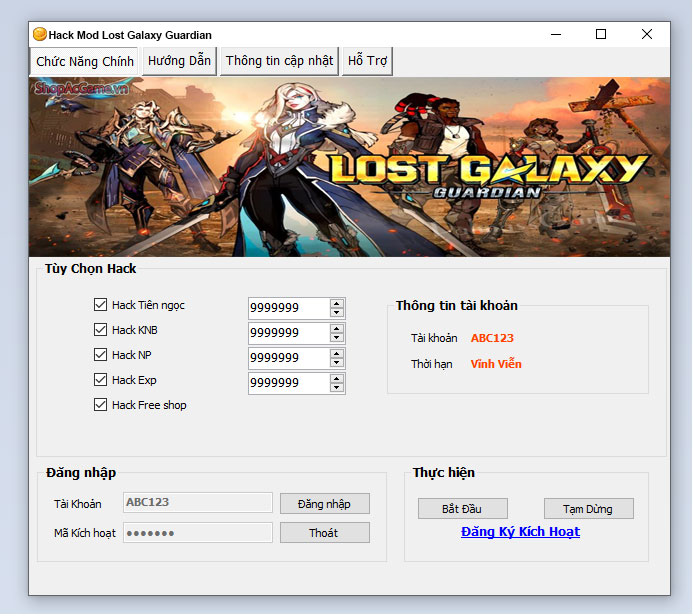
Task: Click the Đăng nhập button
Action: pos(325,504)
